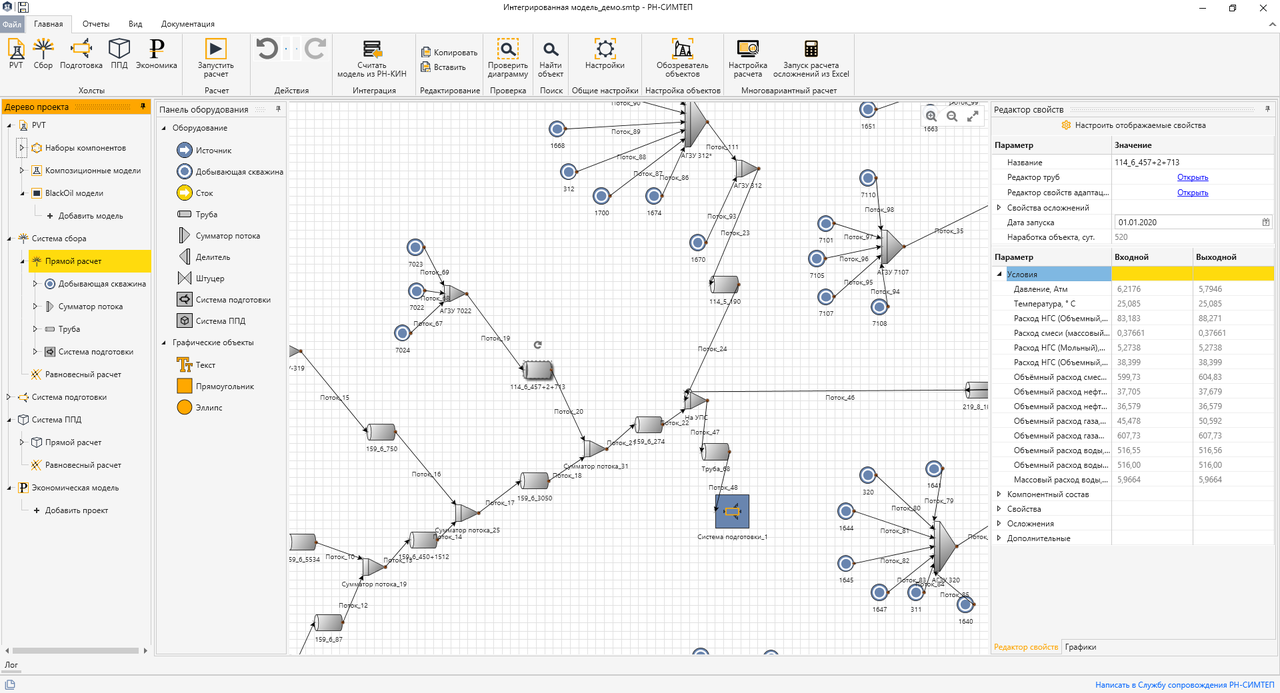Image resolution: width=1280 pixels, height=693 pixels.
Task: Switch to the Вид ribbon tab
Action: [136, 23]
